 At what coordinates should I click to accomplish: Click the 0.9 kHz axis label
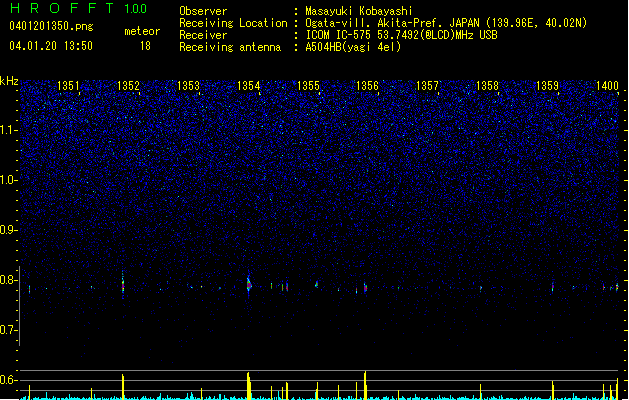click(x=8, y=230)
